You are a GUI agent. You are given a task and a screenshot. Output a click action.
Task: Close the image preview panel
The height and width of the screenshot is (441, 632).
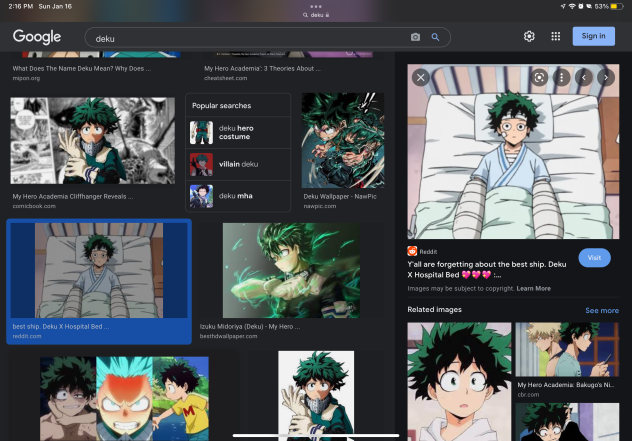pyautogui.click(x=420, y=77)
